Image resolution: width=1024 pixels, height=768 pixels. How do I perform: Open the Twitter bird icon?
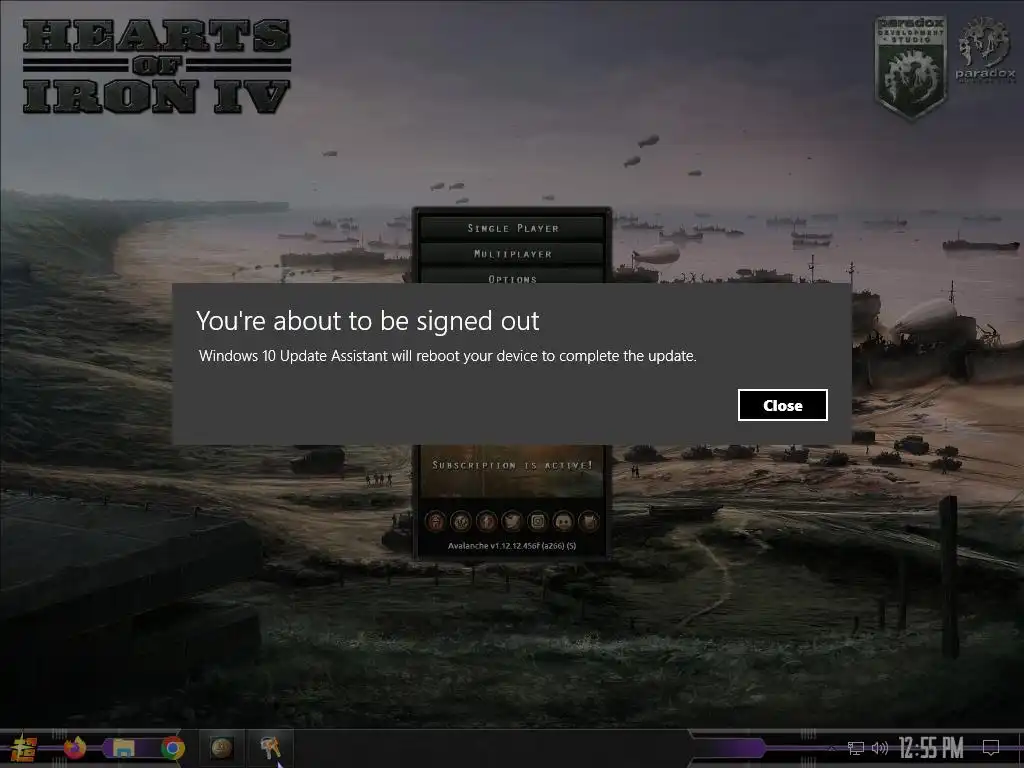(511, 521)
